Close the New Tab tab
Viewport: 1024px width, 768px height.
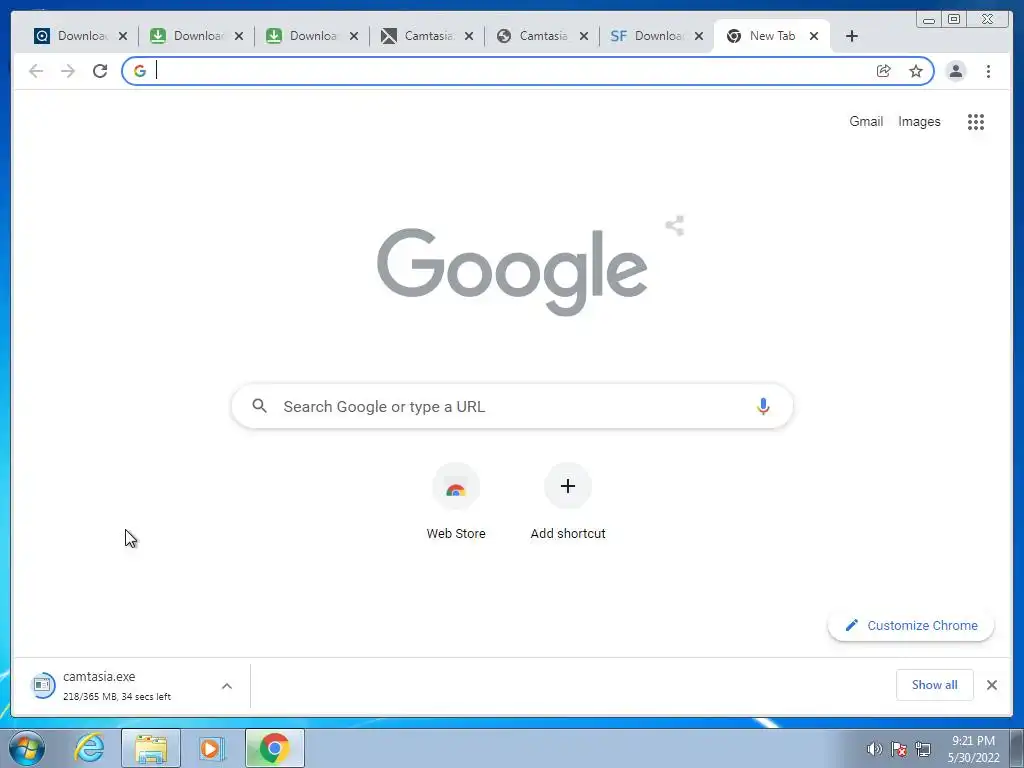814,36
